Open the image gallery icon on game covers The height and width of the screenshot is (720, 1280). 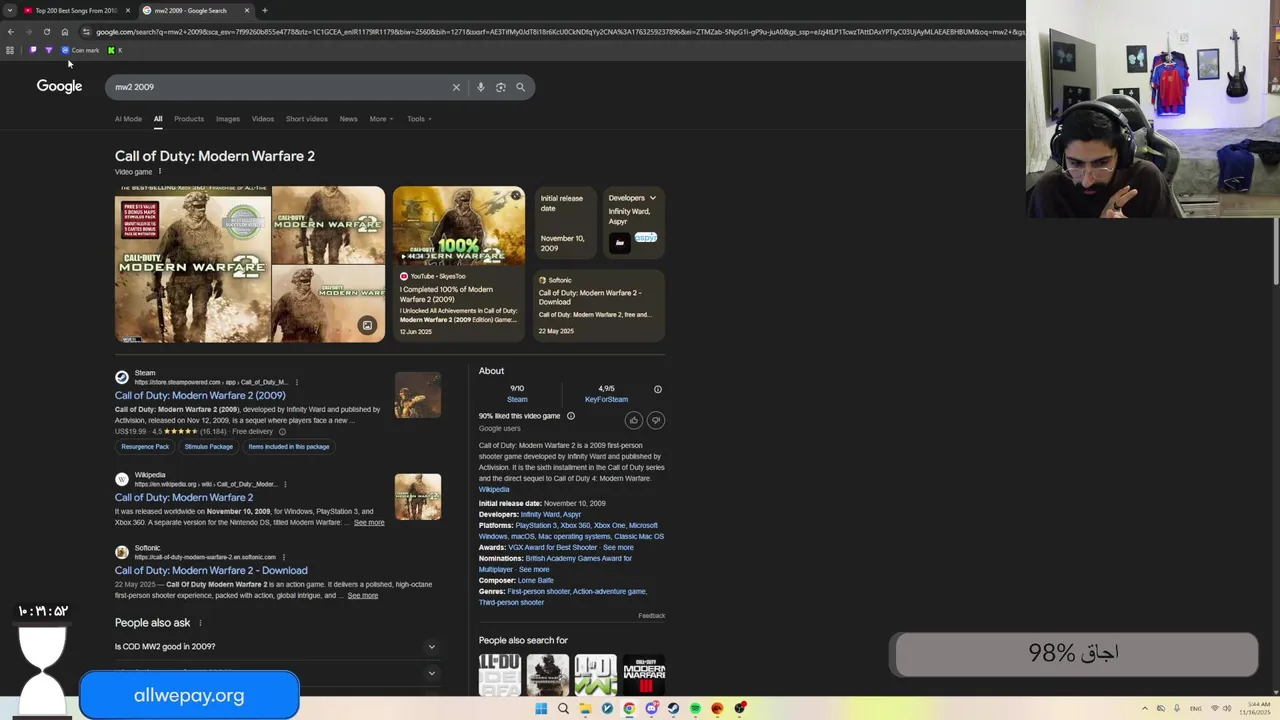tap(367, 326)
